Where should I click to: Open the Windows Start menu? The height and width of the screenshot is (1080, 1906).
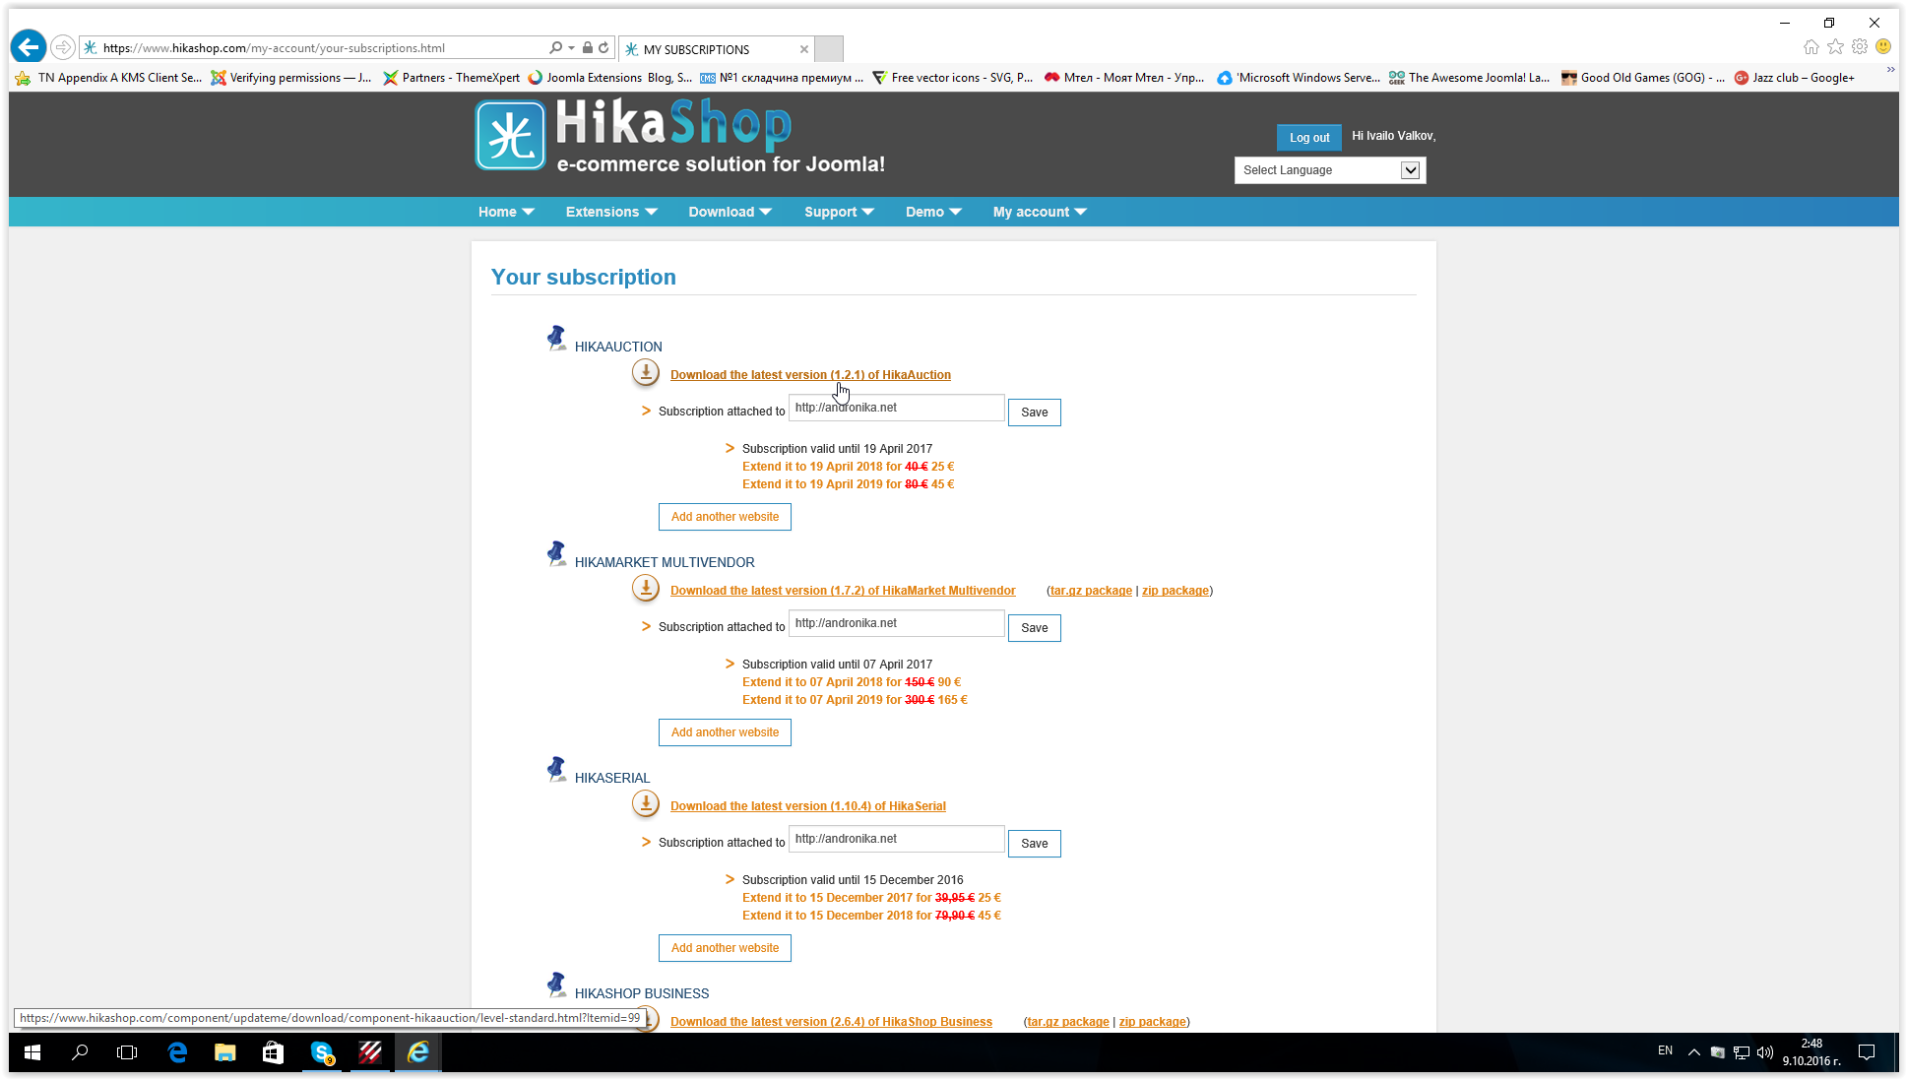click(x=32, y=1052)
